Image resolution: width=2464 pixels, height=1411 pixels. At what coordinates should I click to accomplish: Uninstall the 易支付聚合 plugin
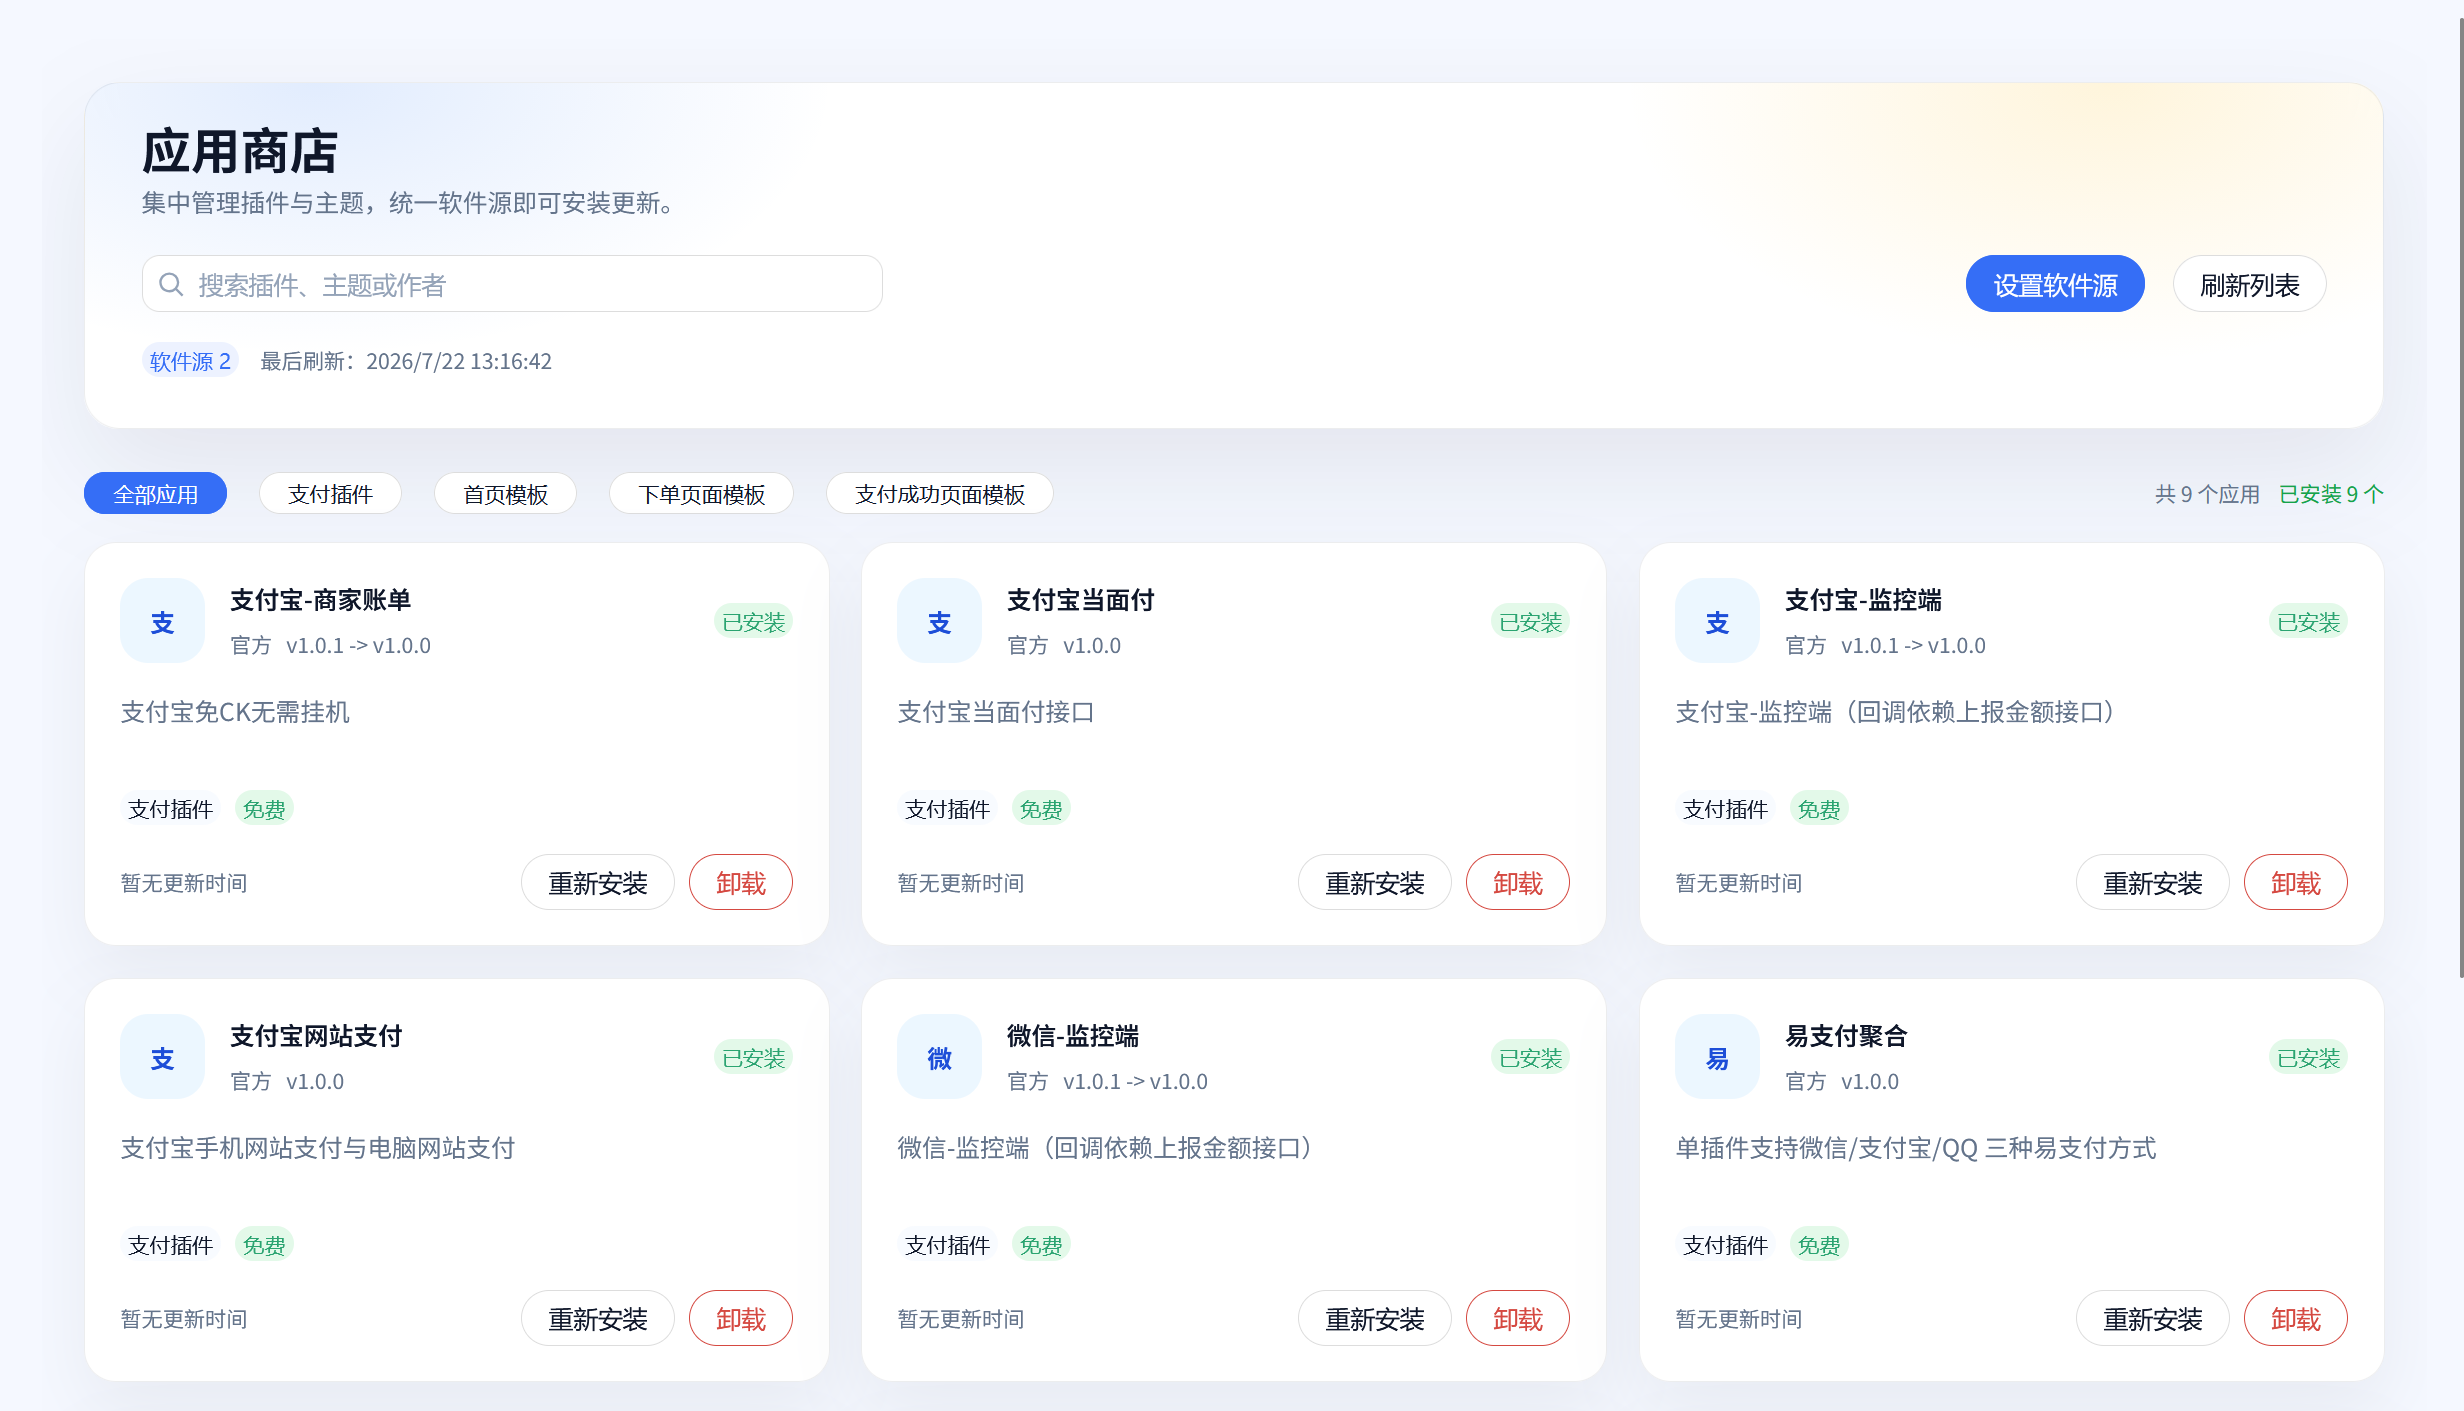pyautogui.click(x=2295, y=1318)
